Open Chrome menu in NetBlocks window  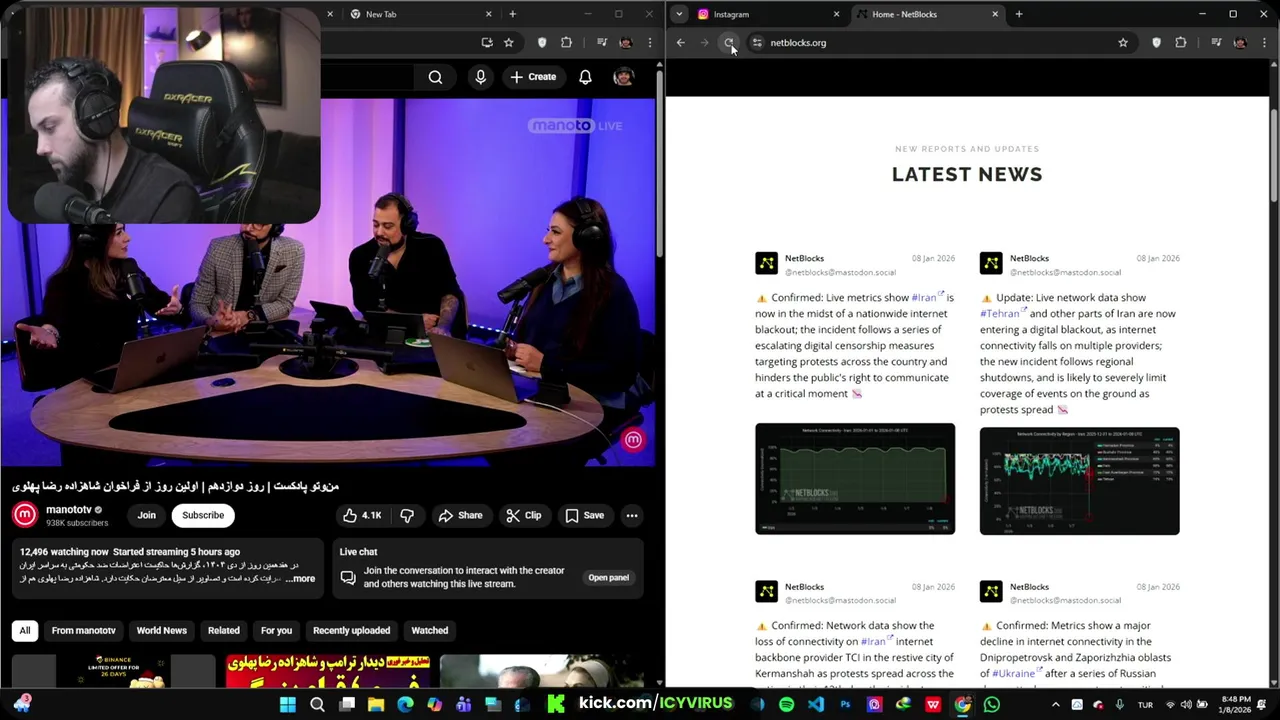[1264, 43]
